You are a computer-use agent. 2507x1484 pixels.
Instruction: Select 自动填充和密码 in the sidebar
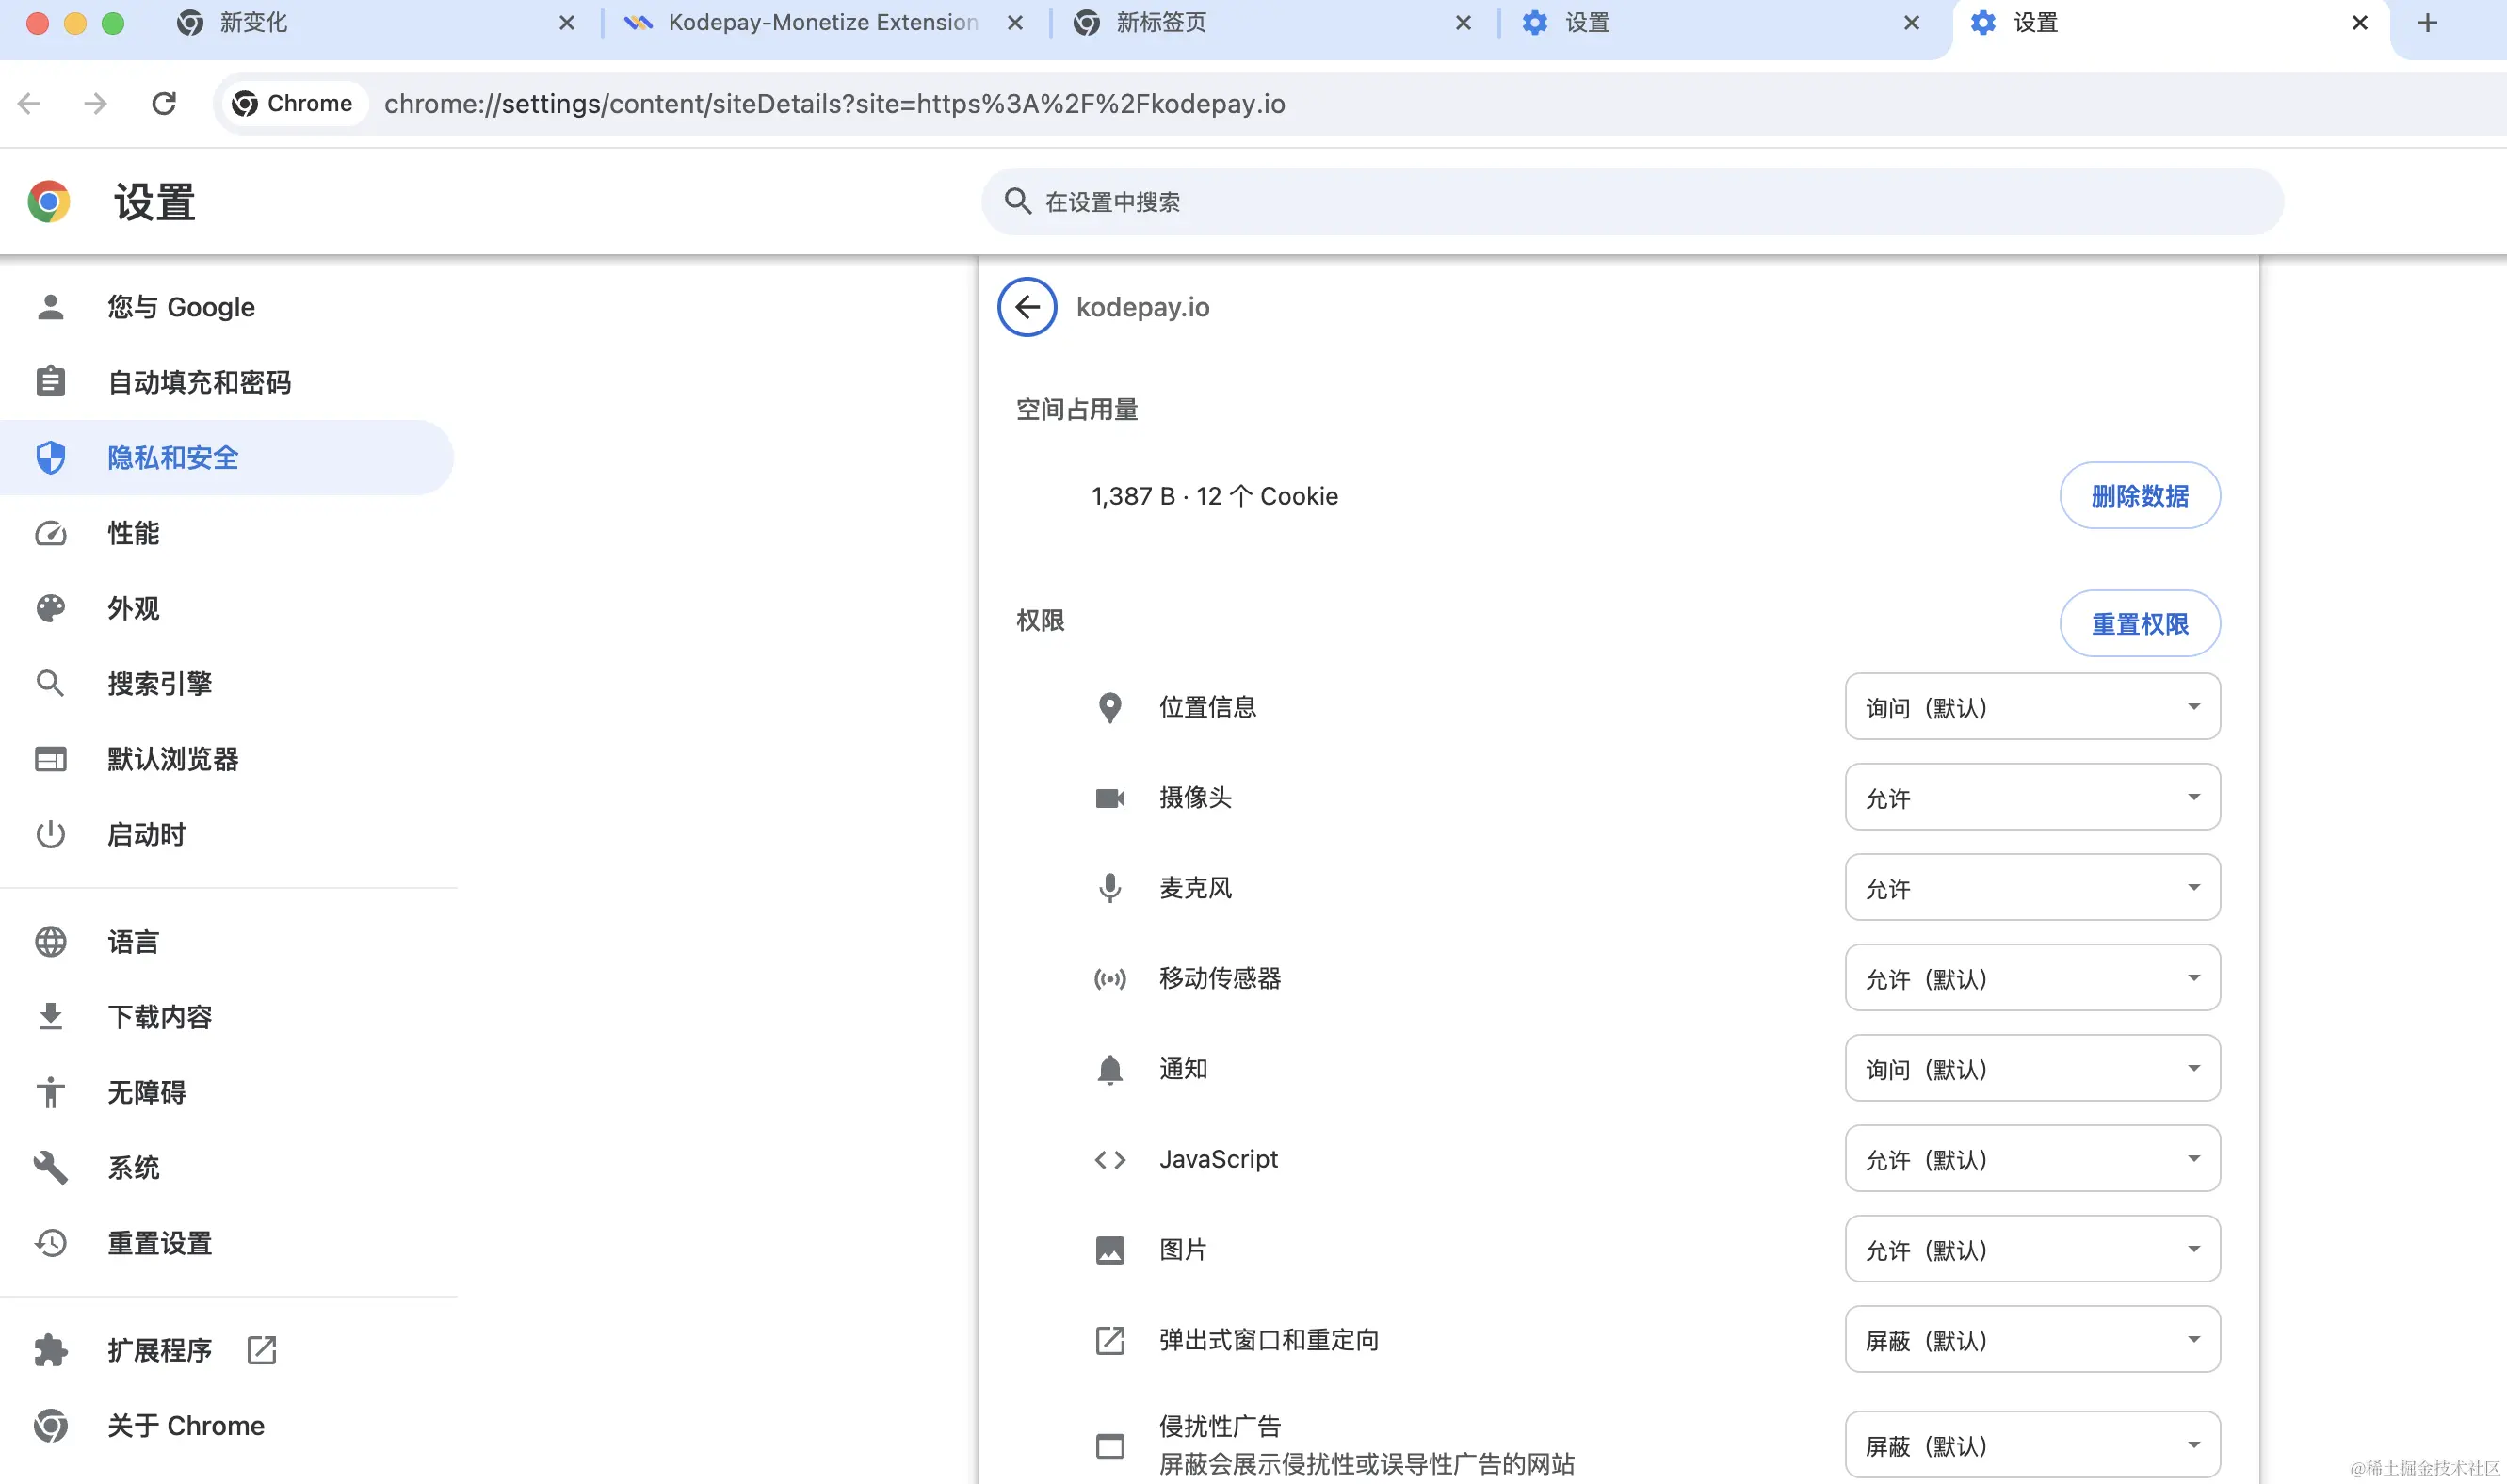[198, 382]
